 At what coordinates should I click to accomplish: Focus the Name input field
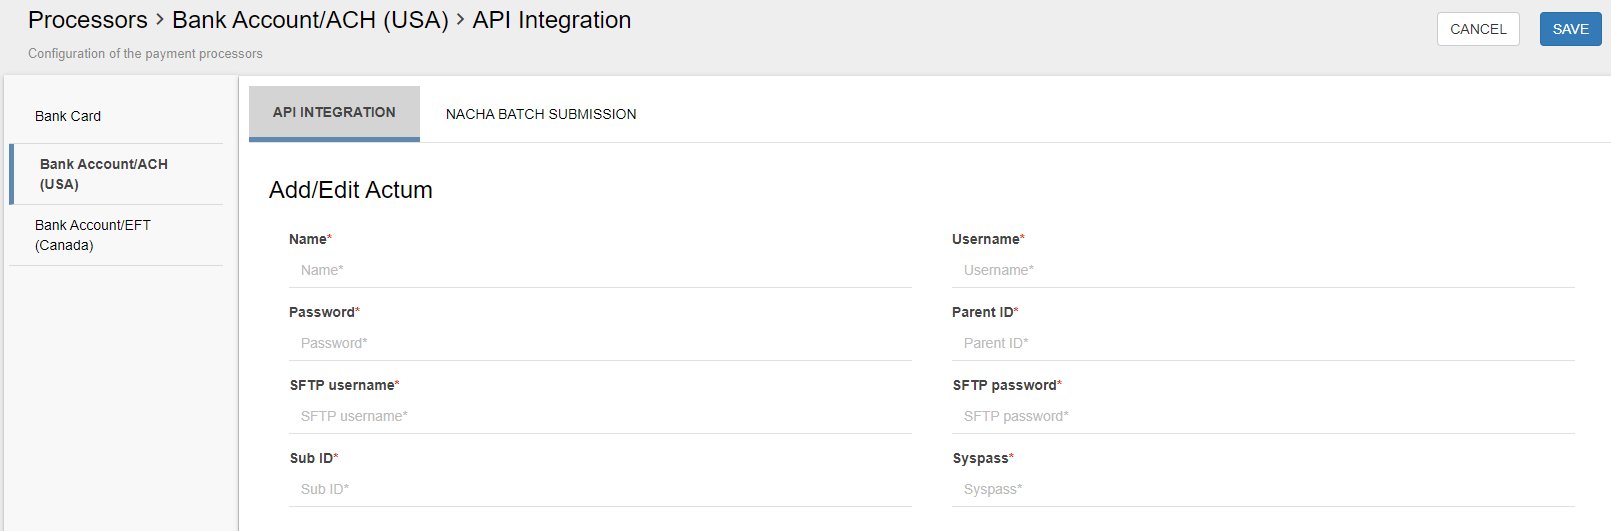coord(600,270)
